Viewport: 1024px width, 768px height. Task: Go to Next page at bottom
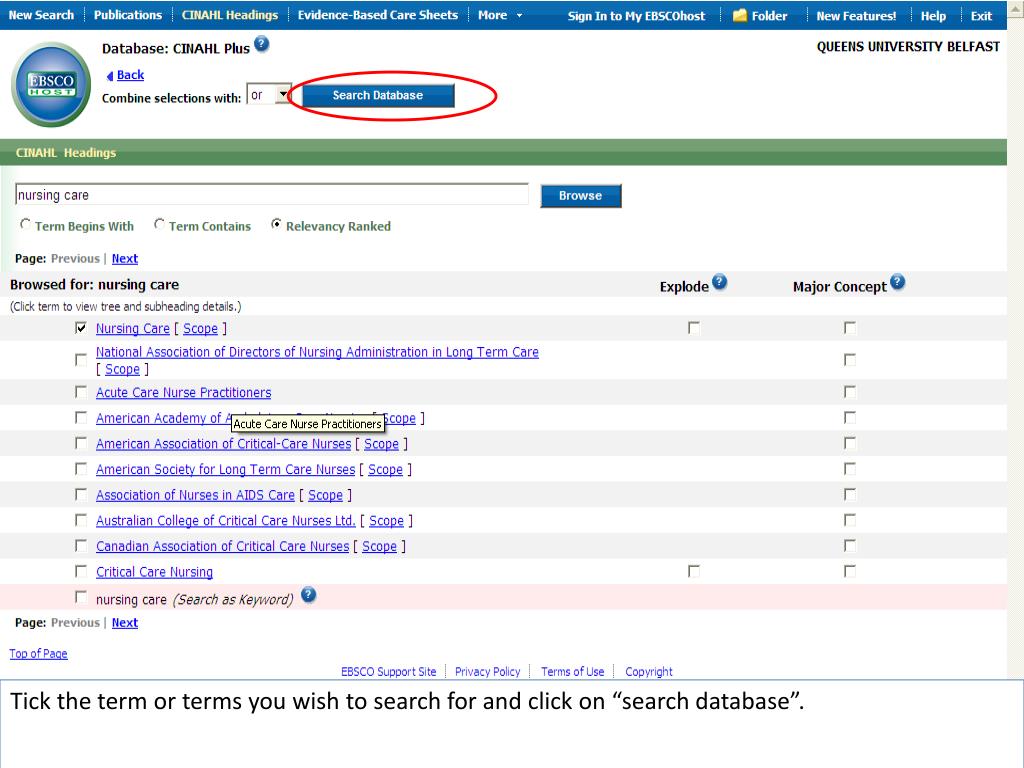[x=125, y=623]
